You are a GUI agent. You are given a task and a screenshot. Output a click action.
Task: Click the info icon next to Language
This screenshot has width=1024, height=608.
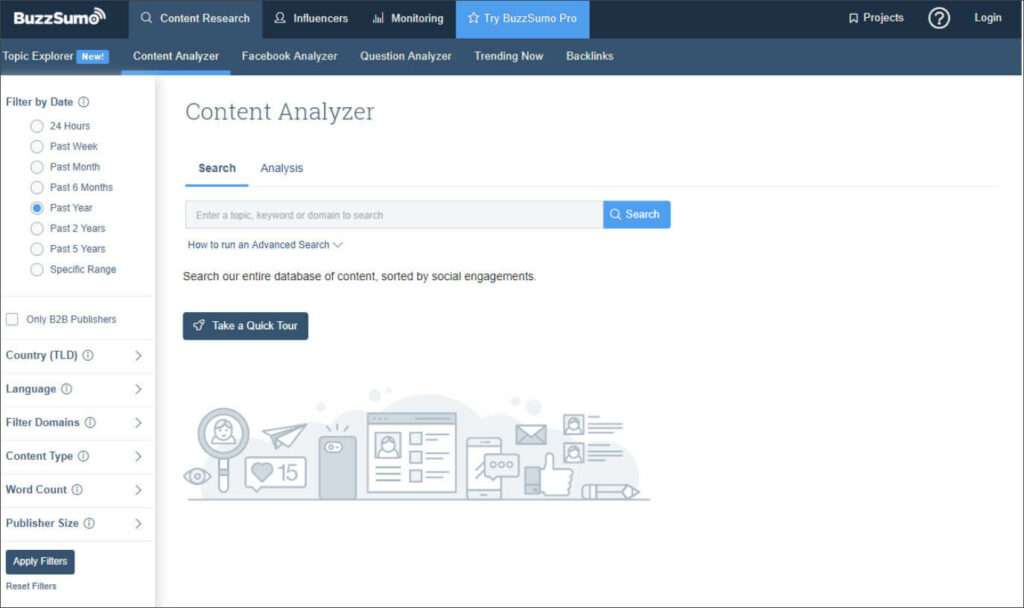67,389
